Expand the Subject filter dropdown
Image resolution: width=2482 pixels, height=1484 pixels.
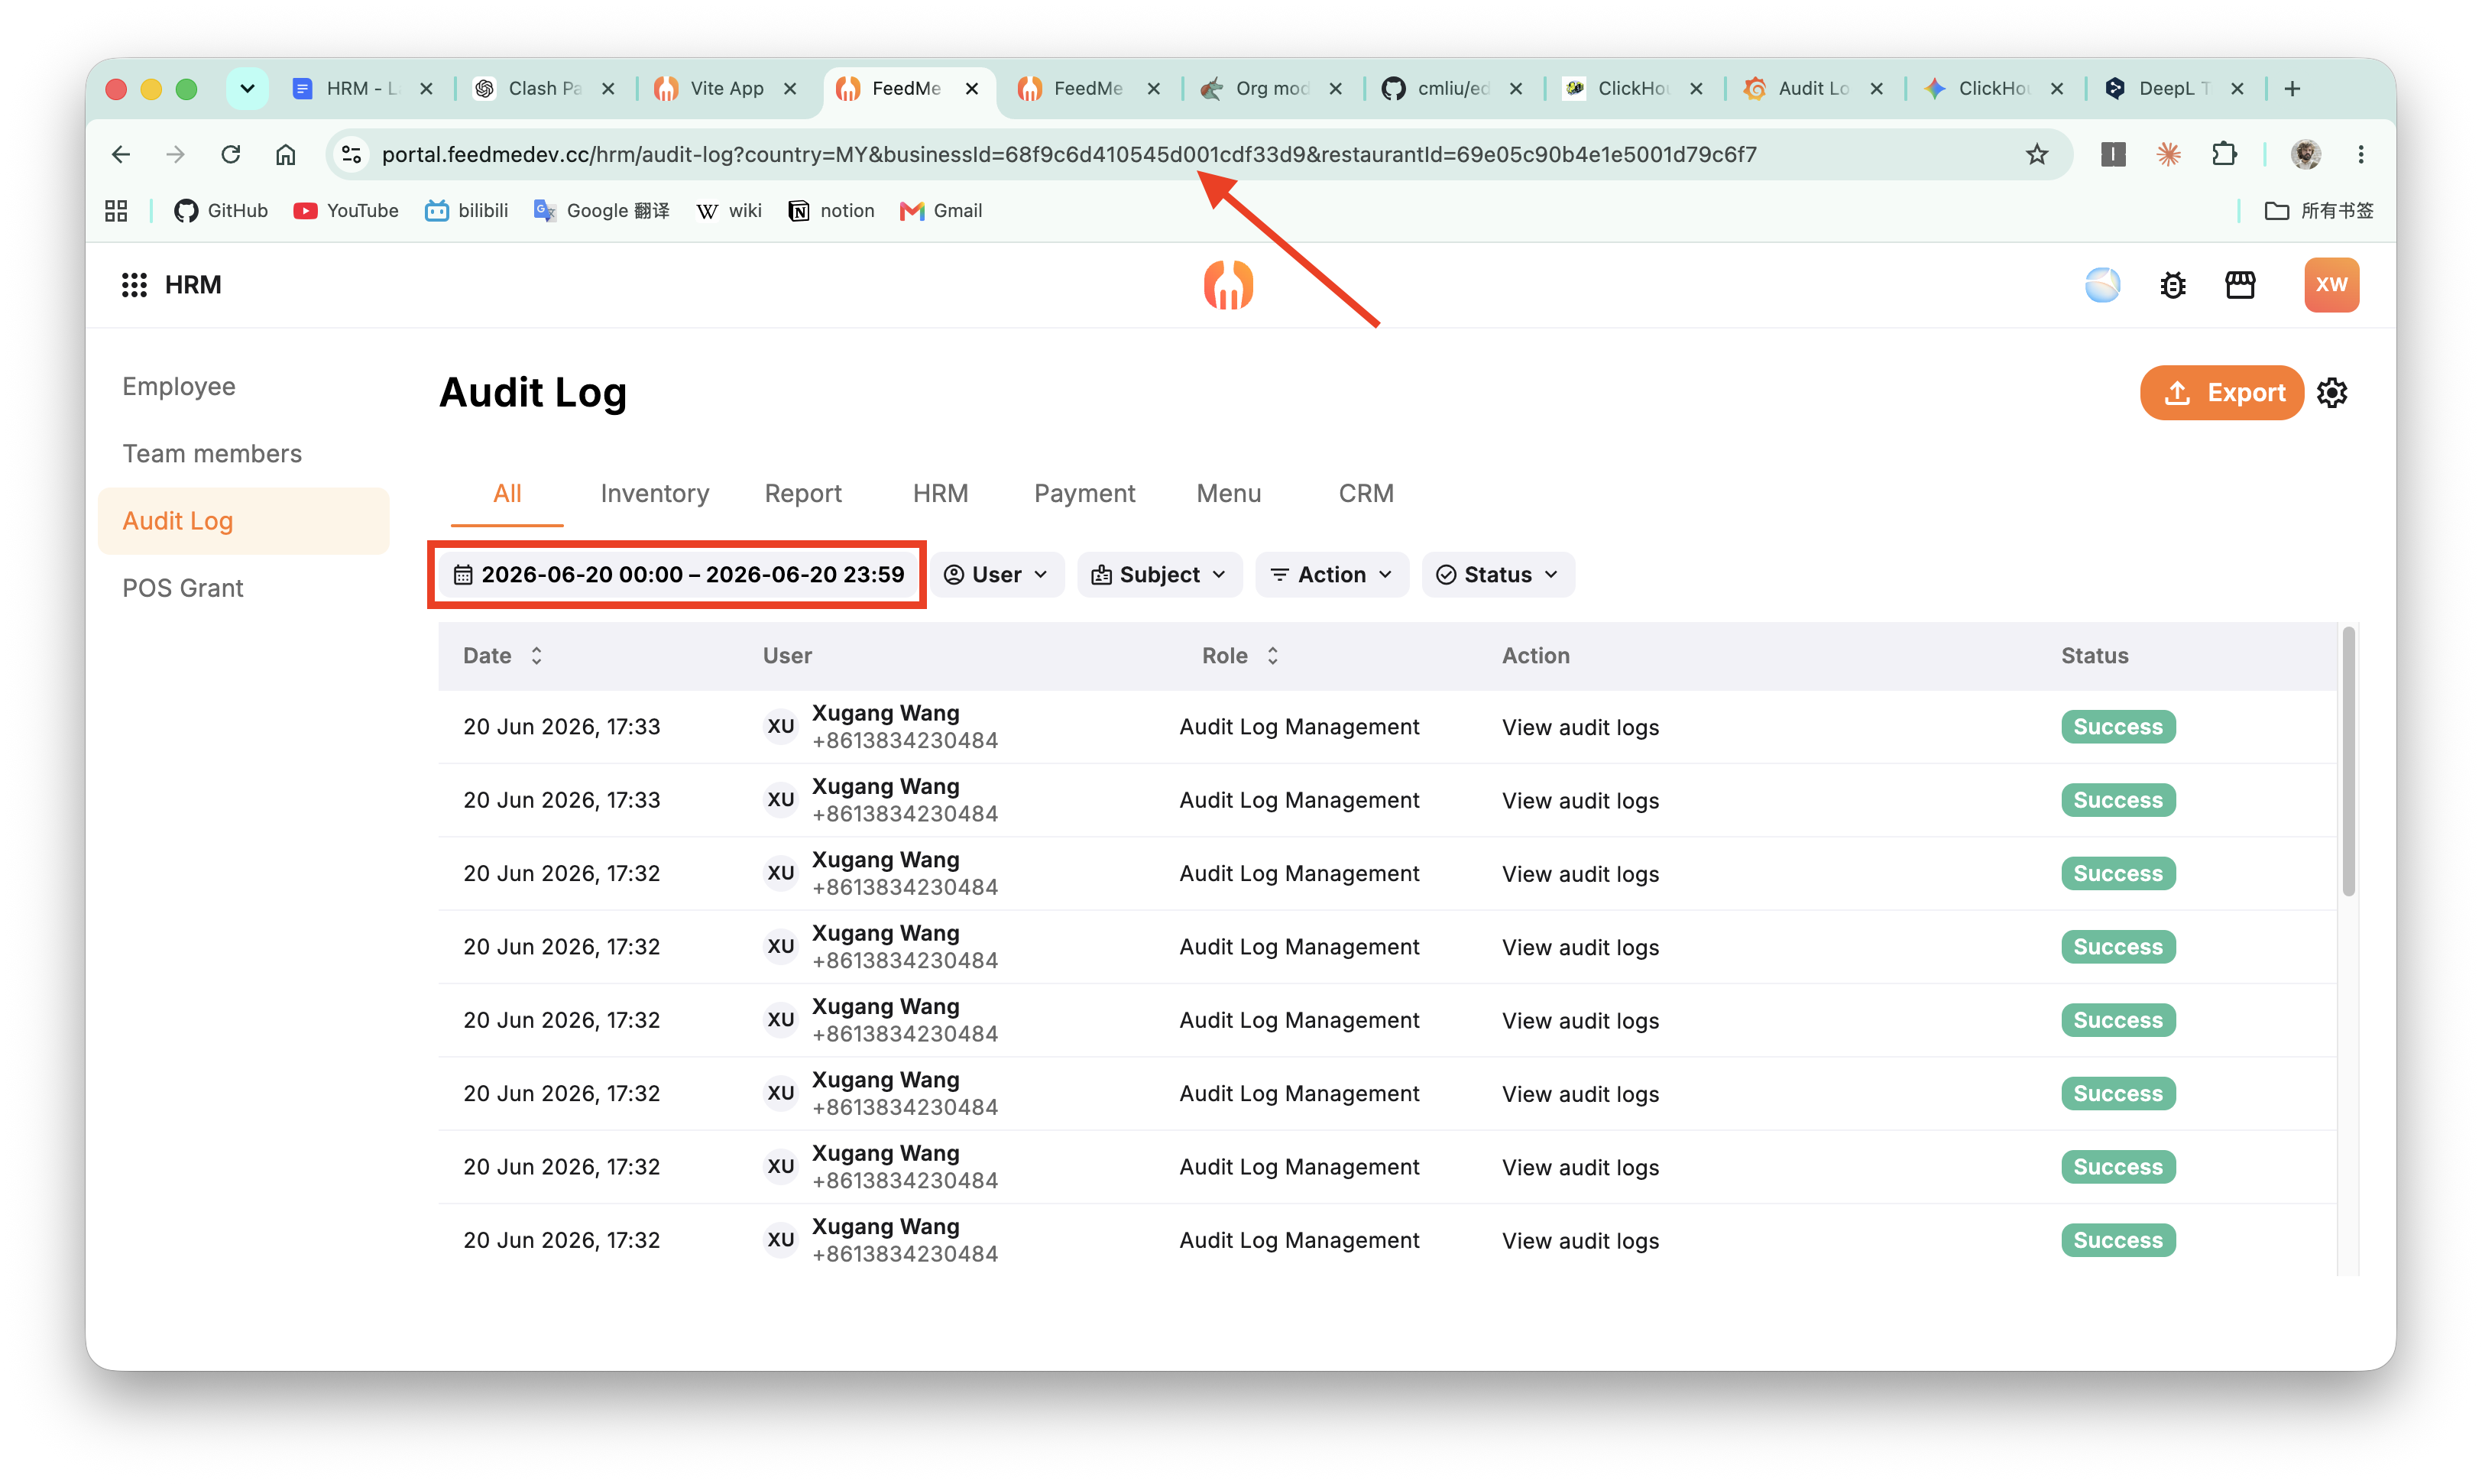click(x=1159, y=574)
